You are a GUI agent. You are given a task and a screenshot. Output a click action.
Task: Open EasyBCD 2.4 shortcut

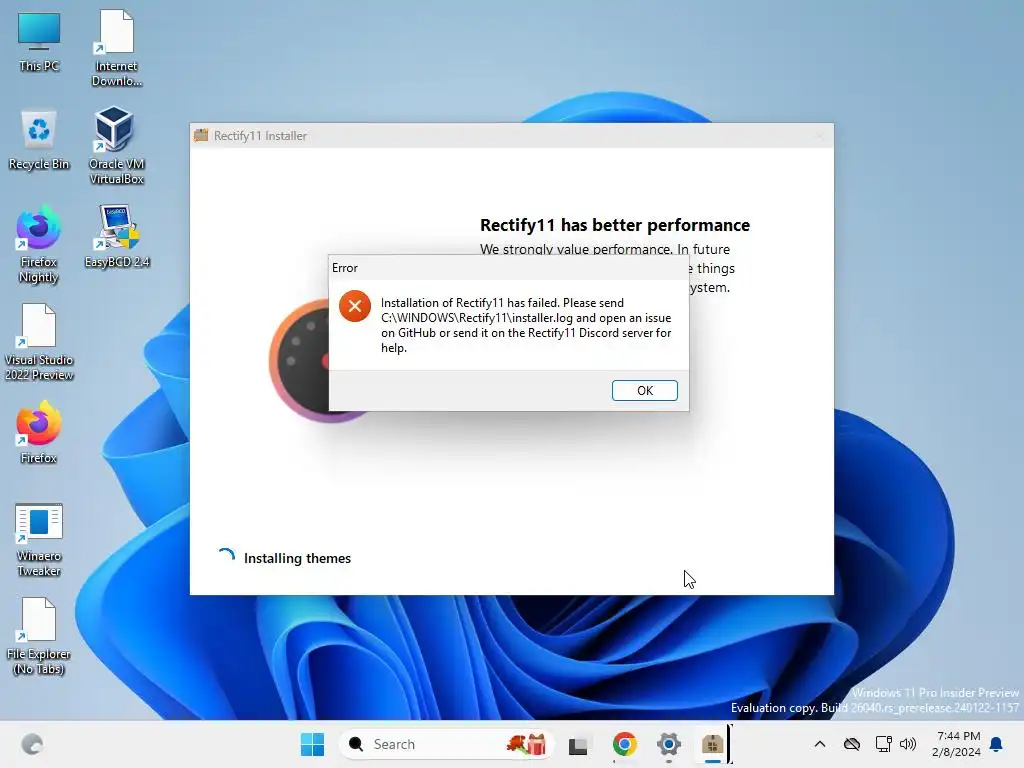pyautogui.click(x=117, y=236)
